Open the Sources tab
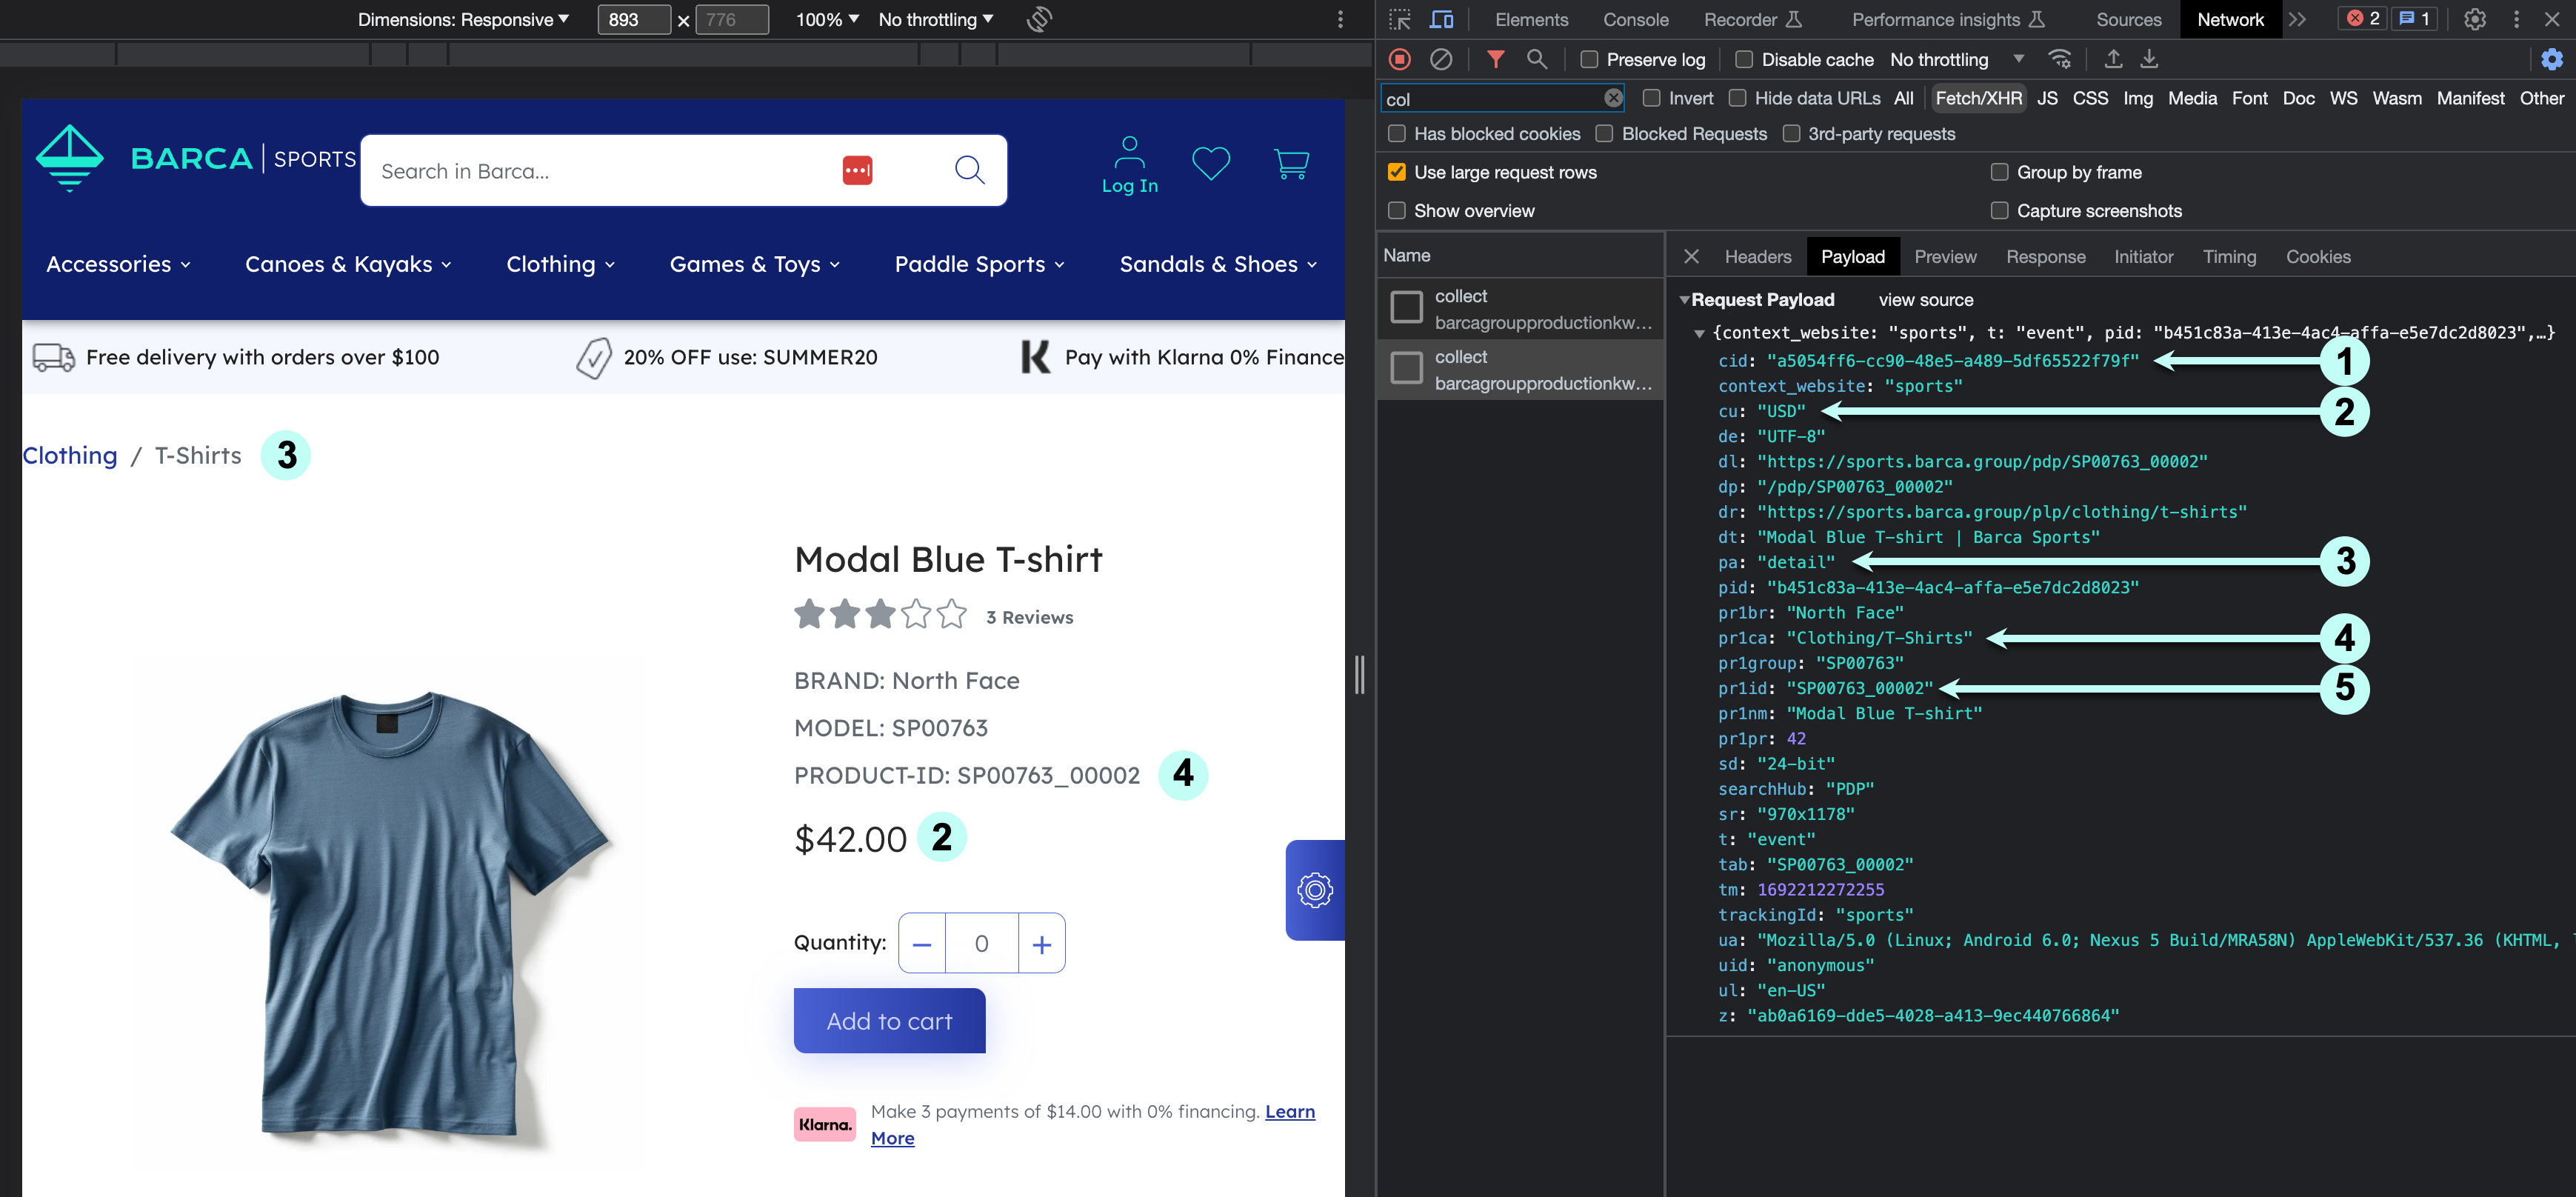This screenshot has width=2576, height=1197. pyautogui.click(x=2128, y=19)
